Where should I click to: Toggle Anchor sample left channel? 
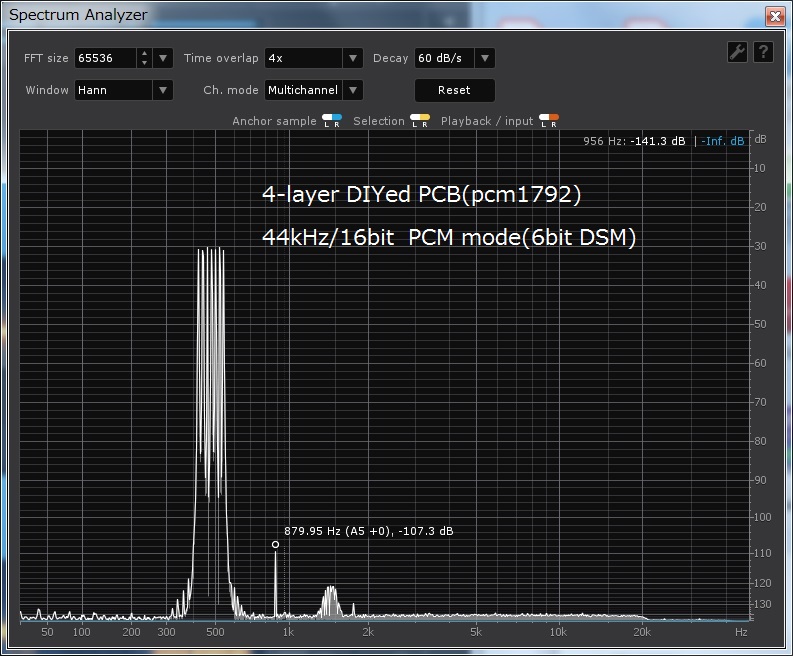coord(327,121)
